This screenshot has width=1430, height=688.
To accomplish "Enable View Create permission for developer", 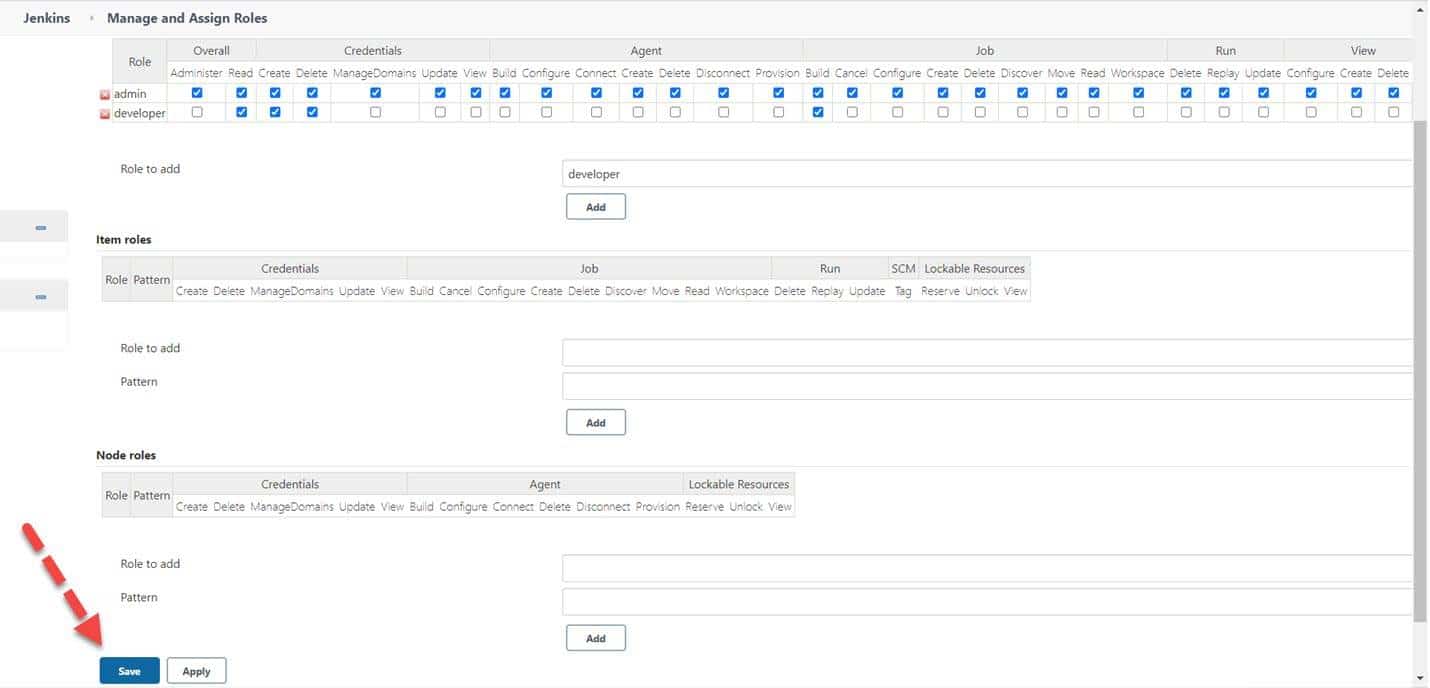I will (x=1356, y=112).
